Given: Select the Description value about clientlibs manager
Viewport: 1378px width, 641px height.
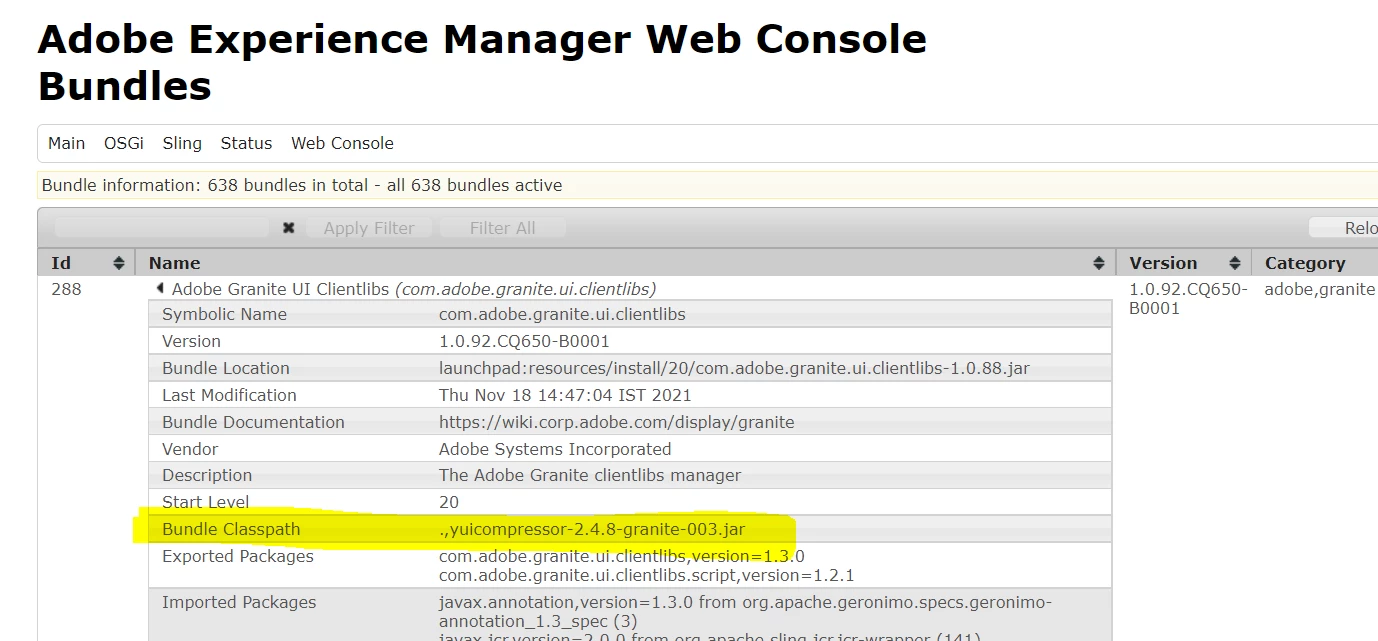Looking at the screenshot, I should pos(590,475).
